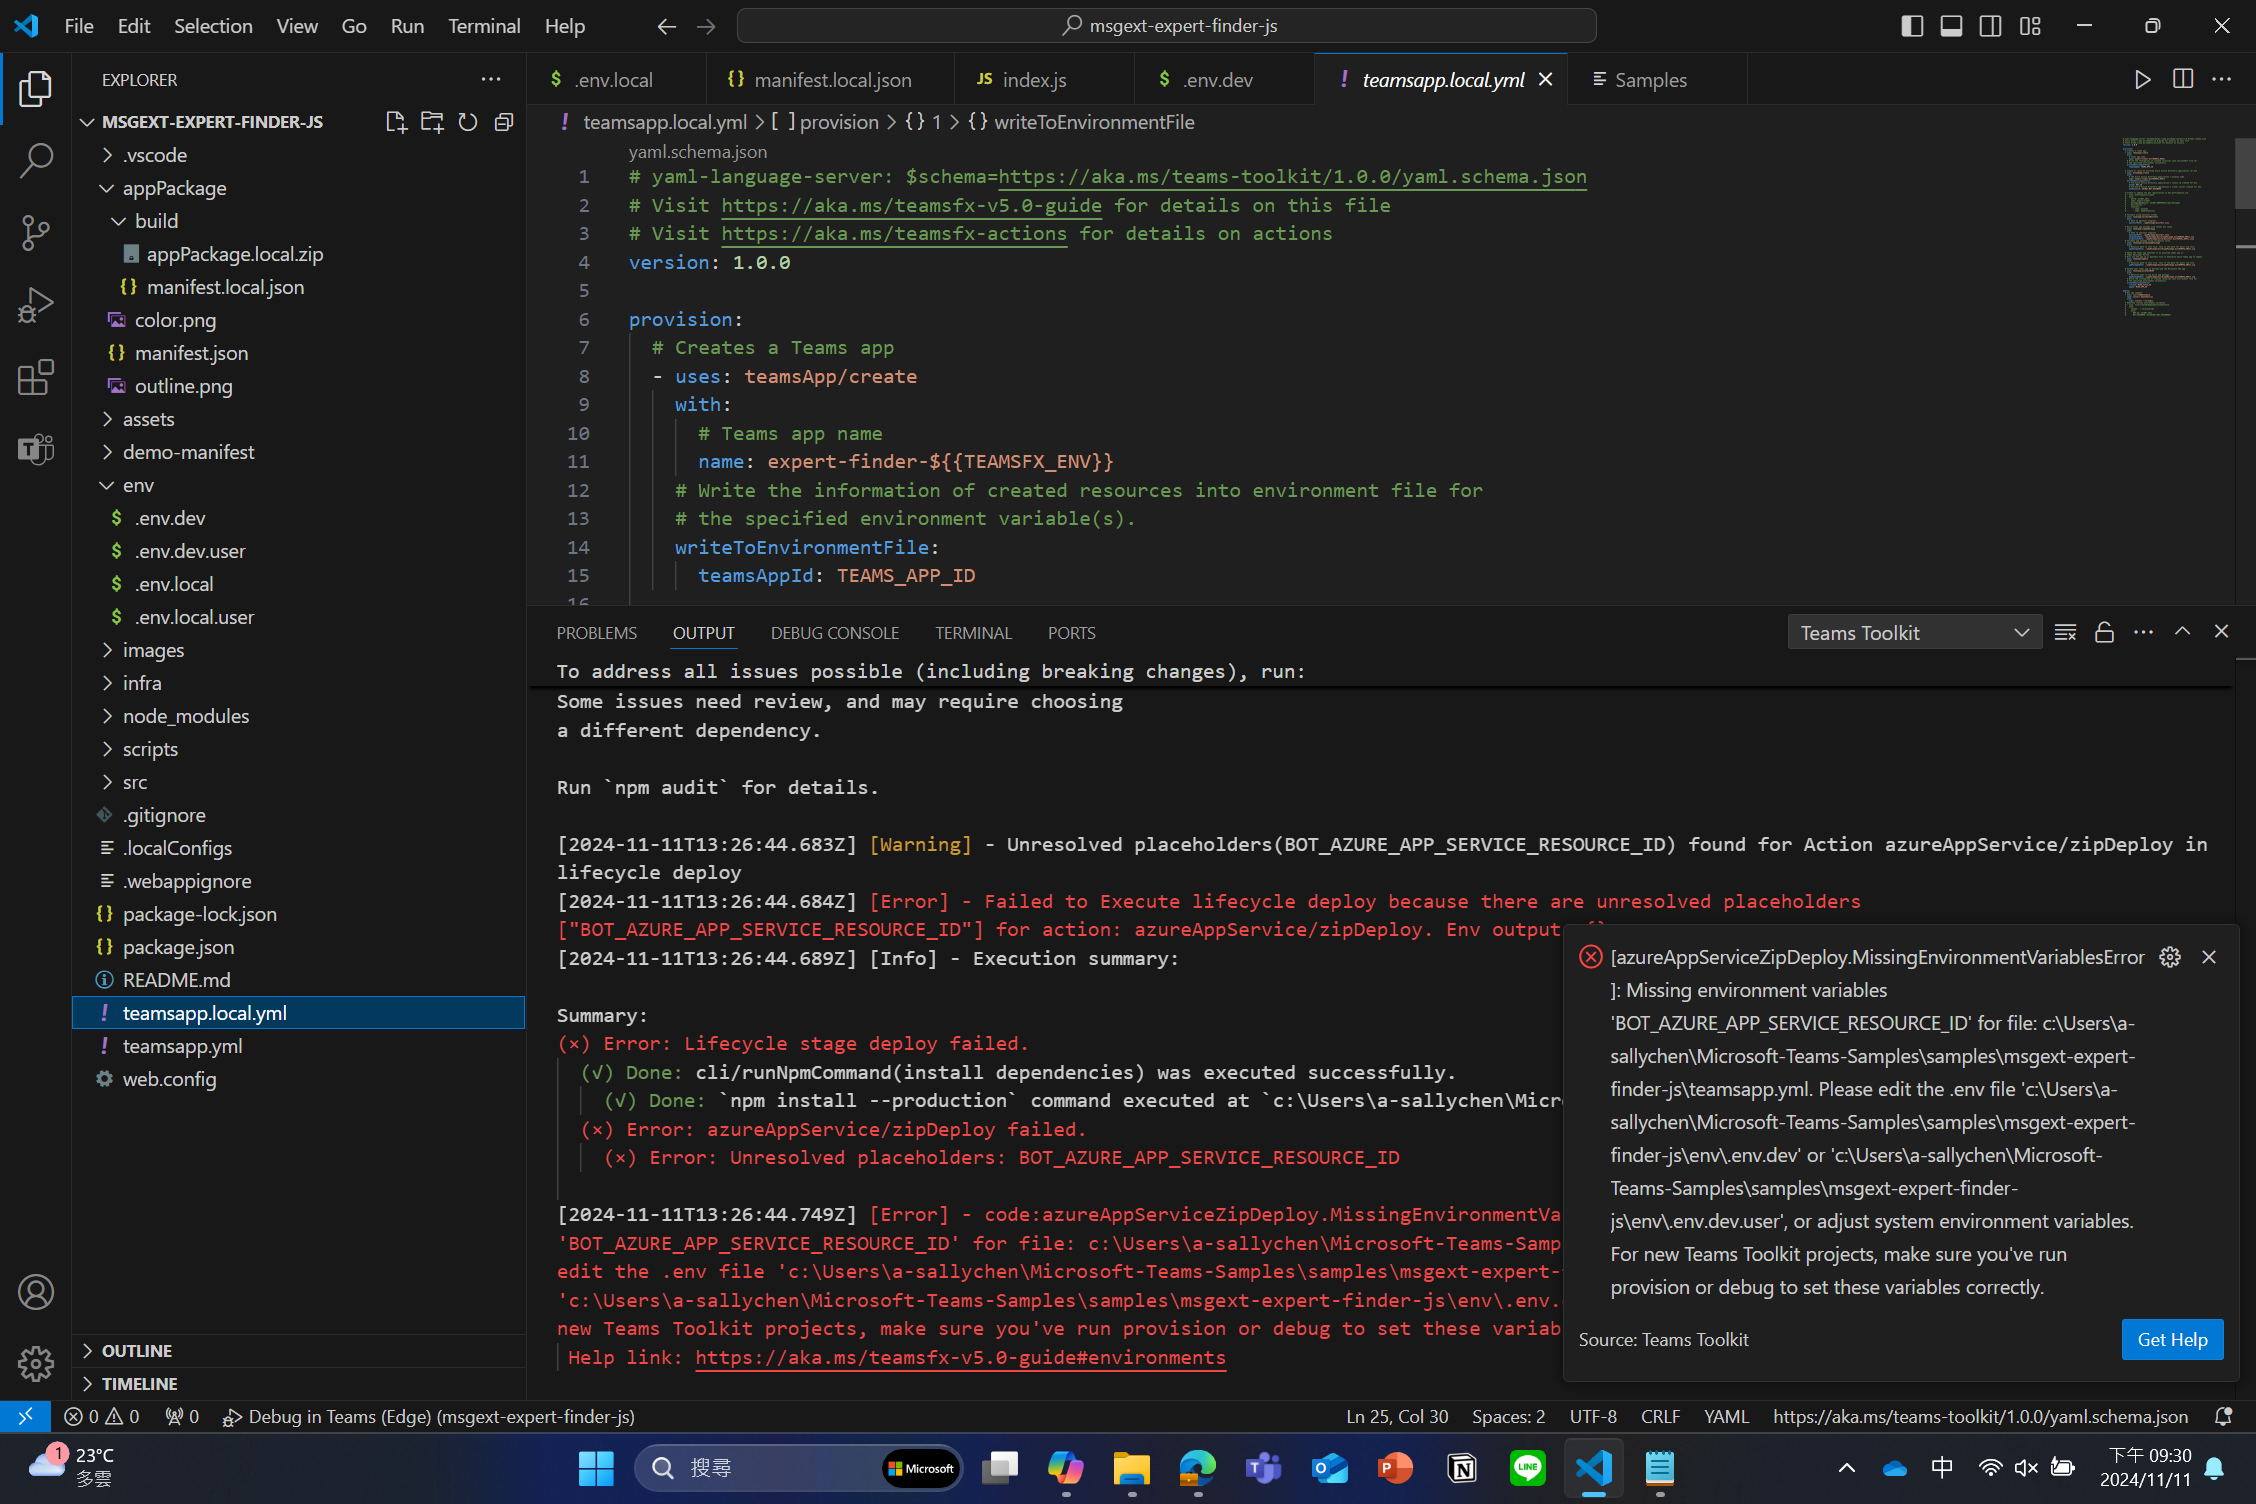Open the remote window indicator
The width and height of the screenshot is (2256, 1504).
pos(25,1416)
